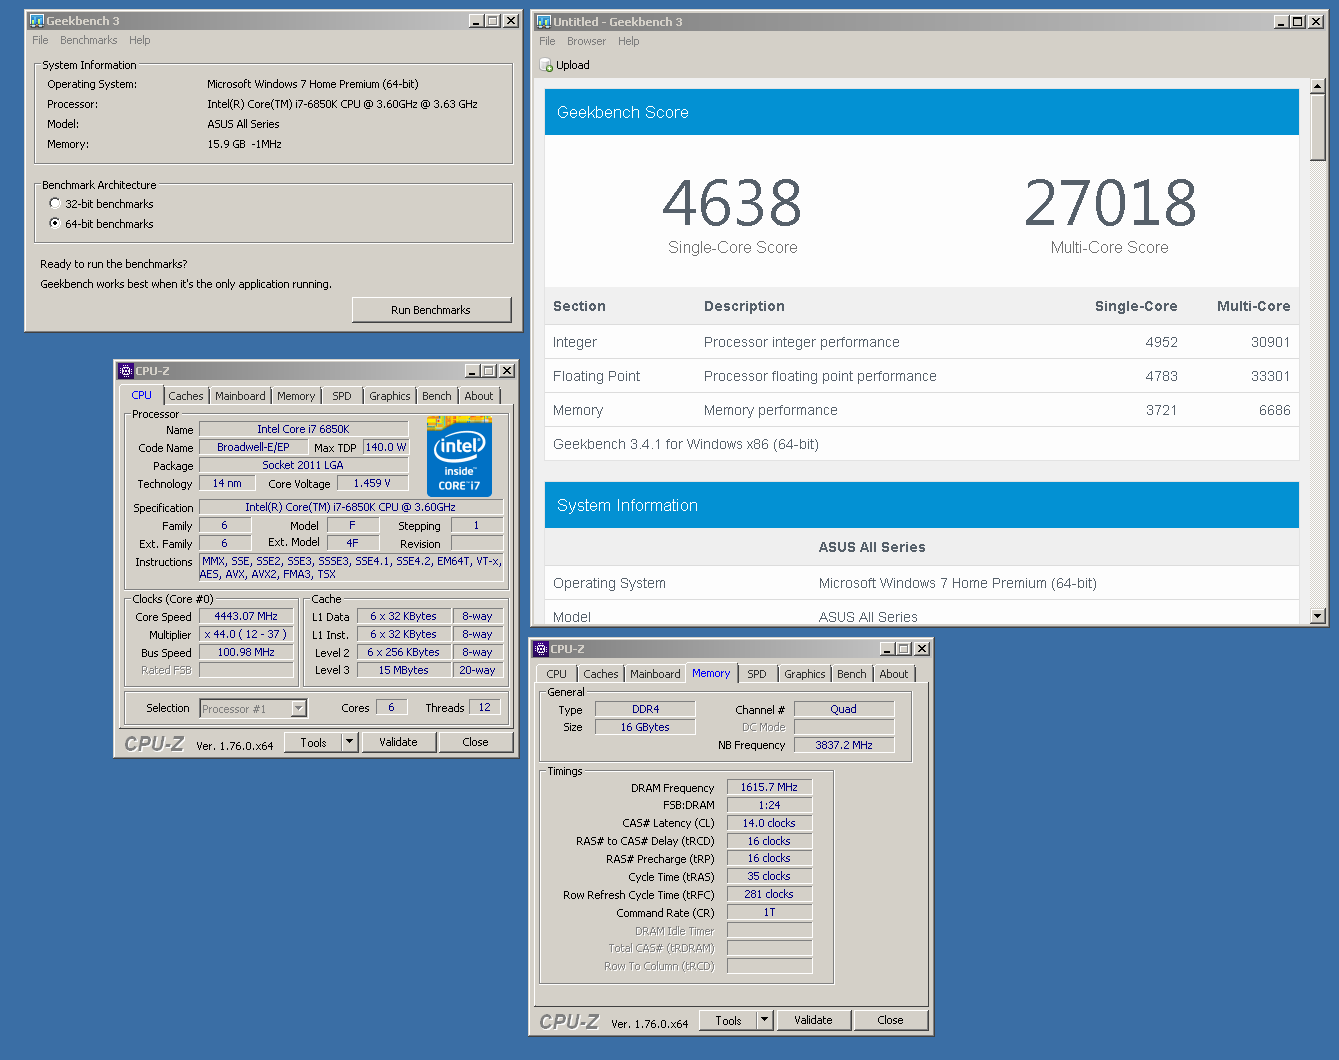Click the upload icon in the Geekbench results window
The width and height of the screenshot is (1339, 1060).
[546, 65]
